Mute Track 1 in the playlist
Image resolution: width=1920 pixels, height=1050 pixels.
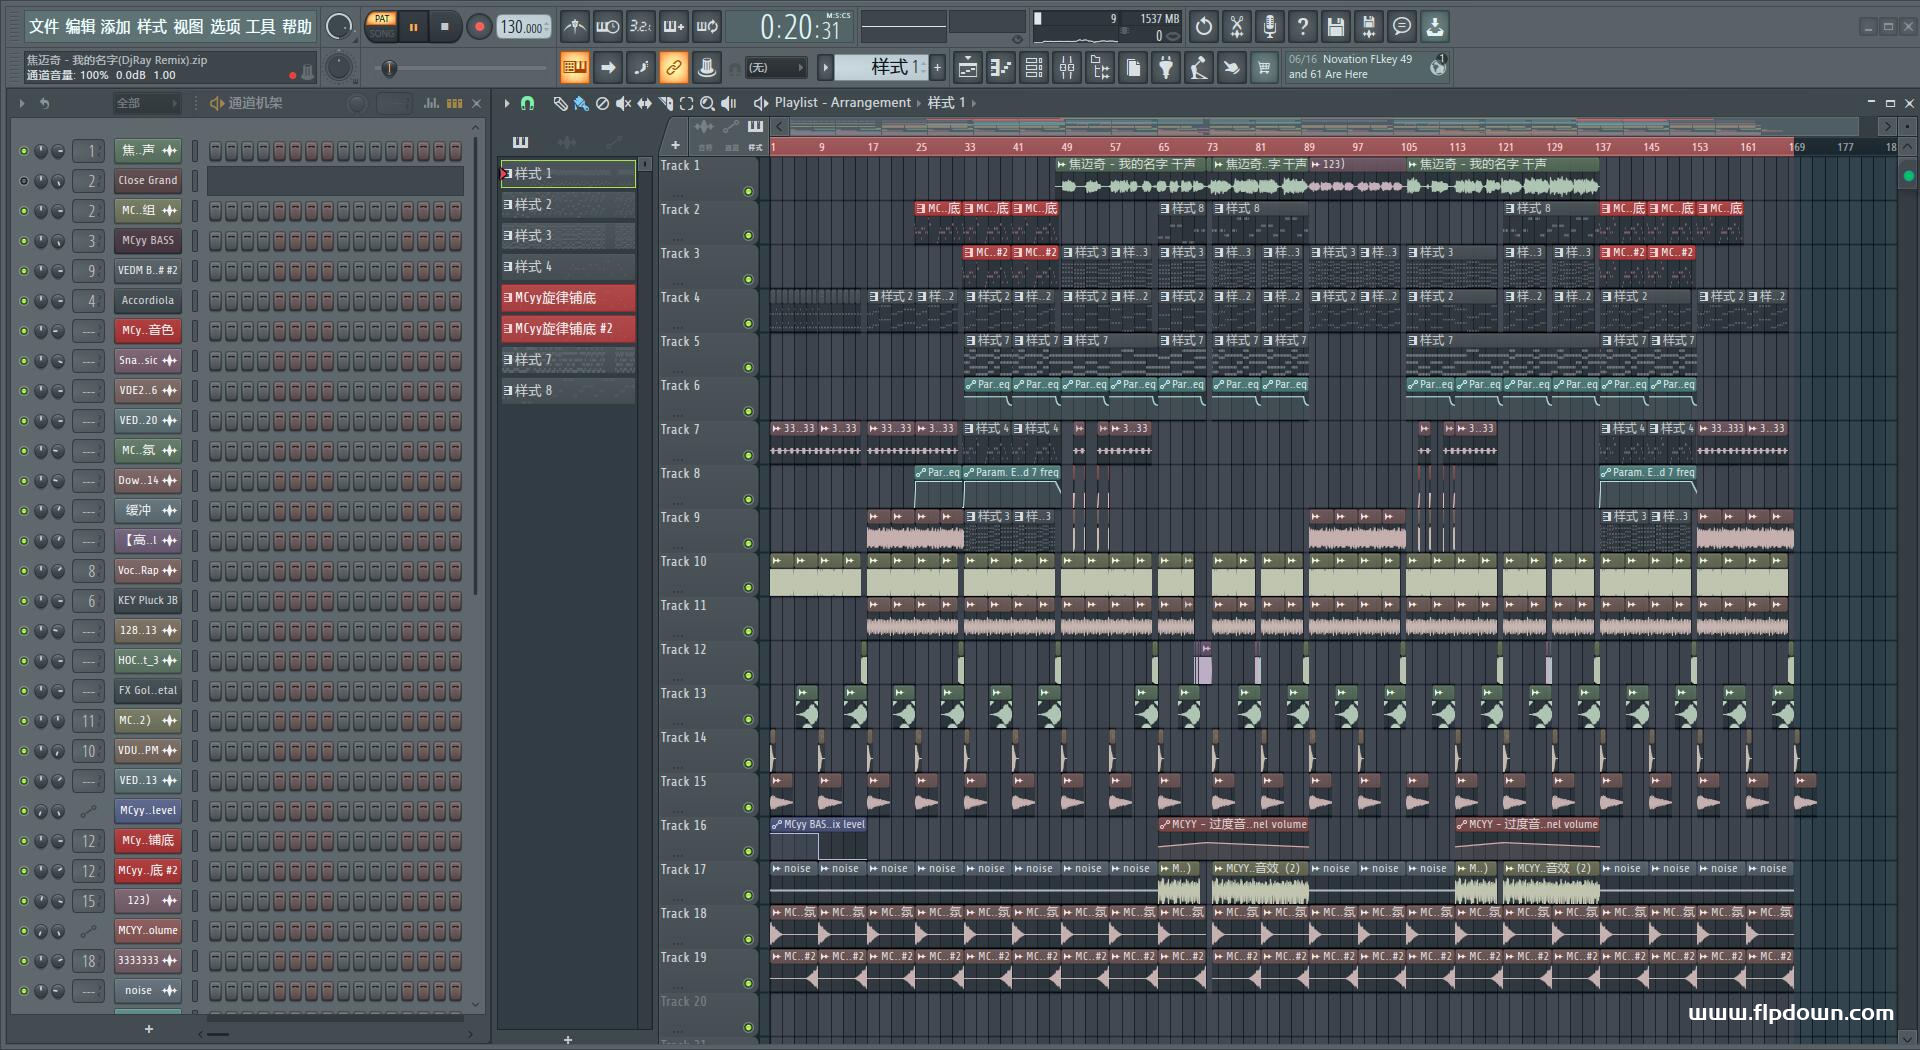point(748,192)
